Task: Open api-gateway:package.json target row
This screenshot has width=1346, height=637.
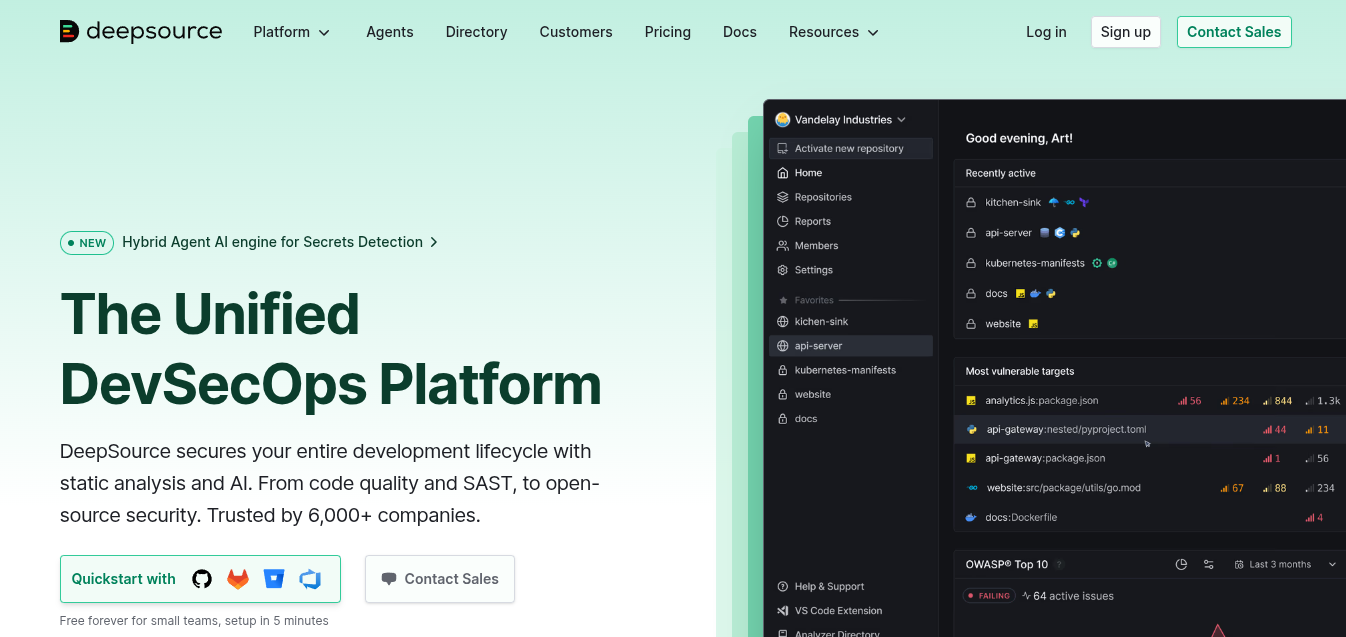Action: coord(1149,458)
